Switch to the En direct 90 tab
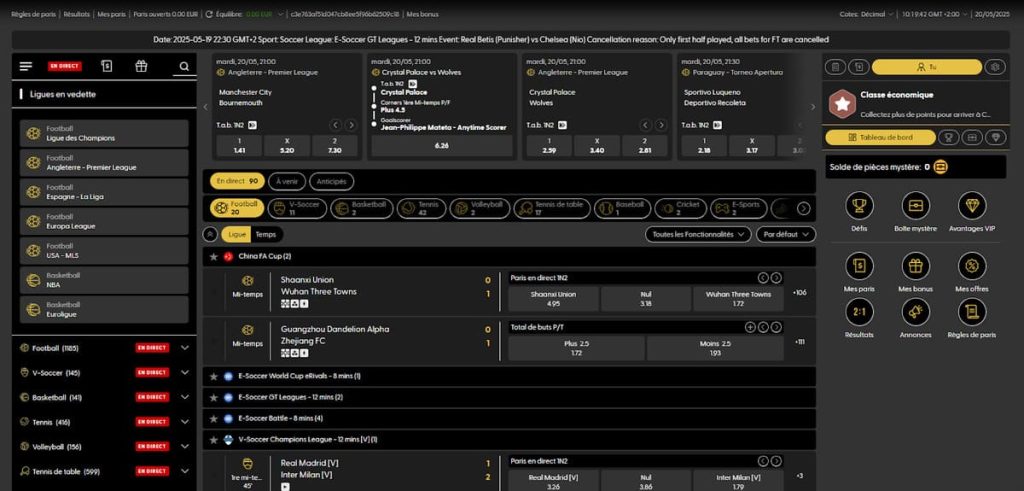Screen dimensions: 1024x491 pos(237,181)
